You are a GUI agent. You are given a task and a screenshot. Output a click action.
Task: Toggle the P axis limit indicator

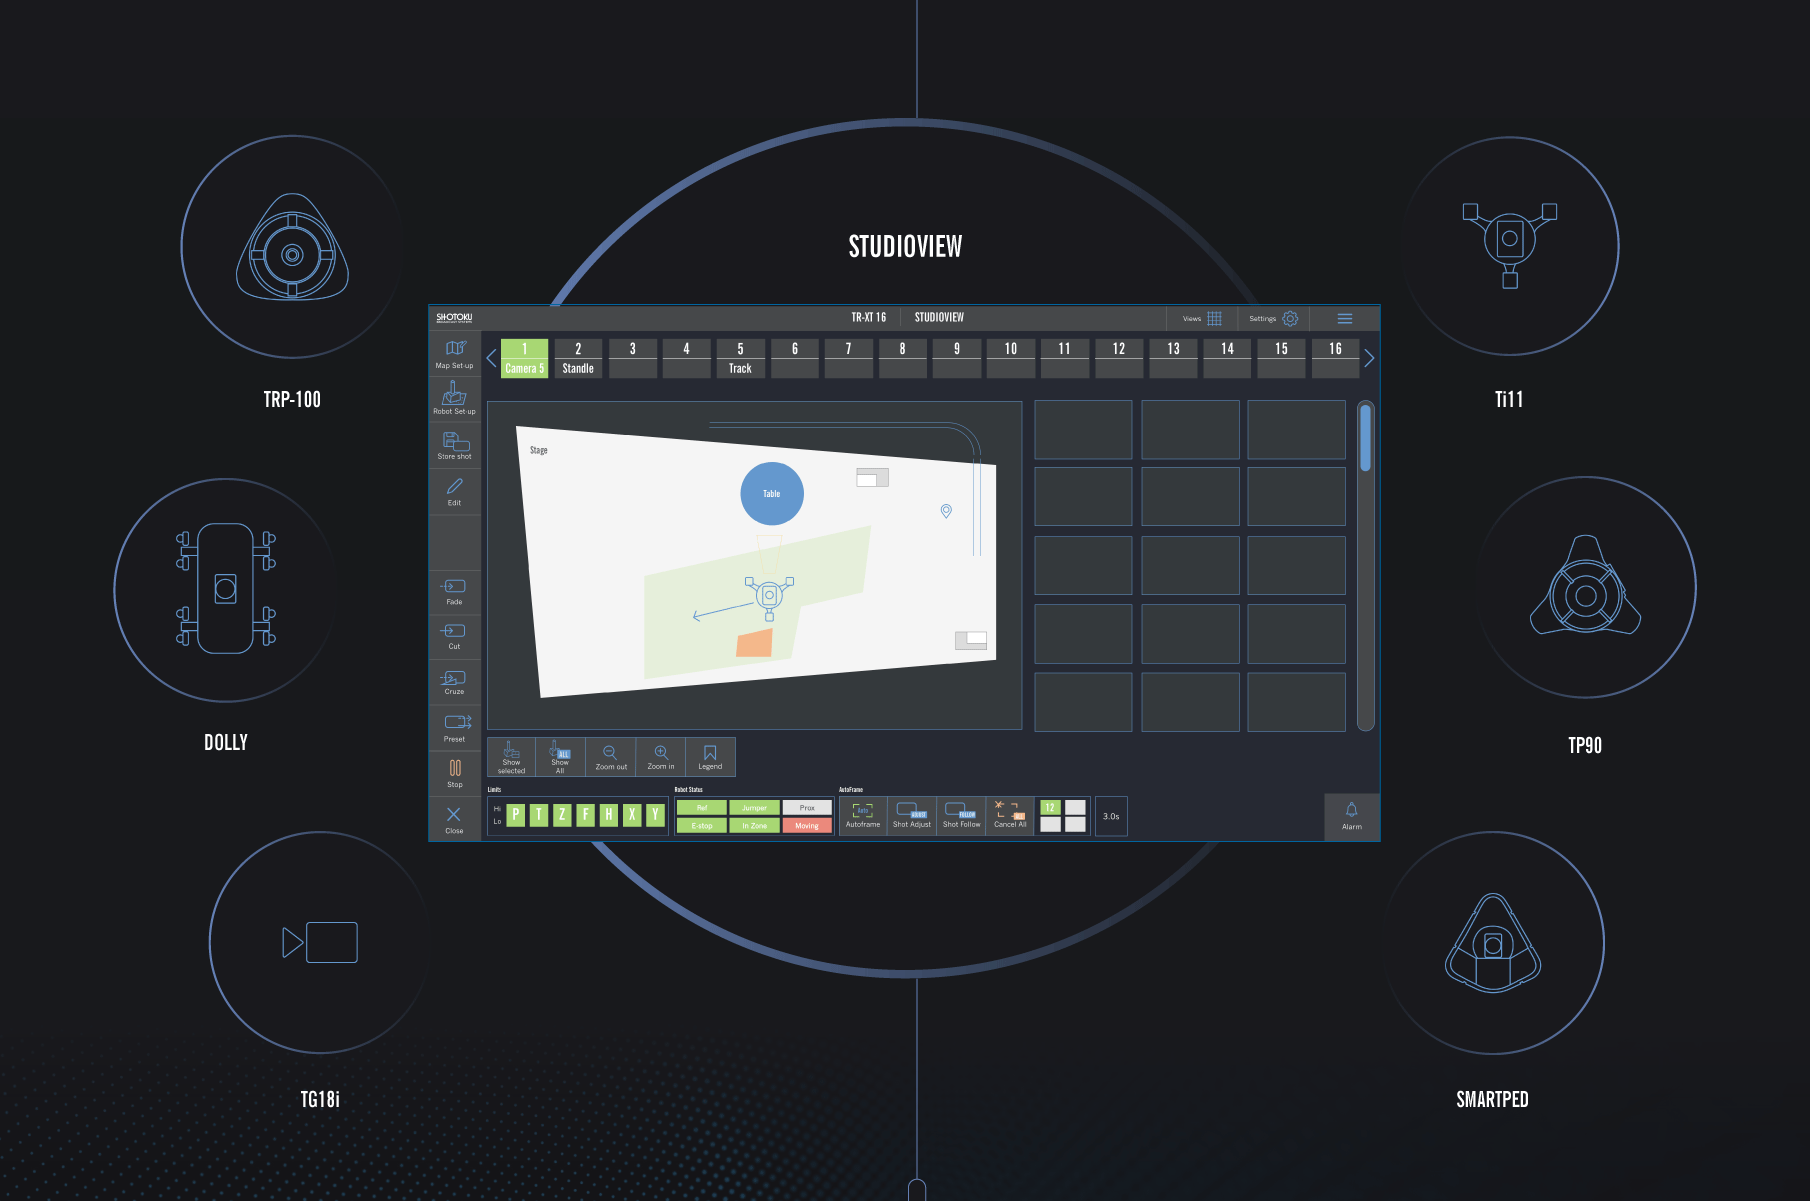[516, 815]
